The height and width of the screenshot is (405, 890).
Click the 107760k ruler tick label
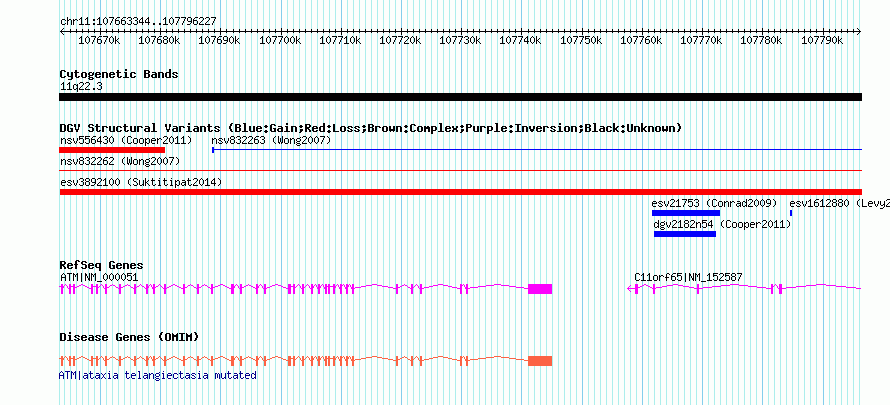(641, 40)
